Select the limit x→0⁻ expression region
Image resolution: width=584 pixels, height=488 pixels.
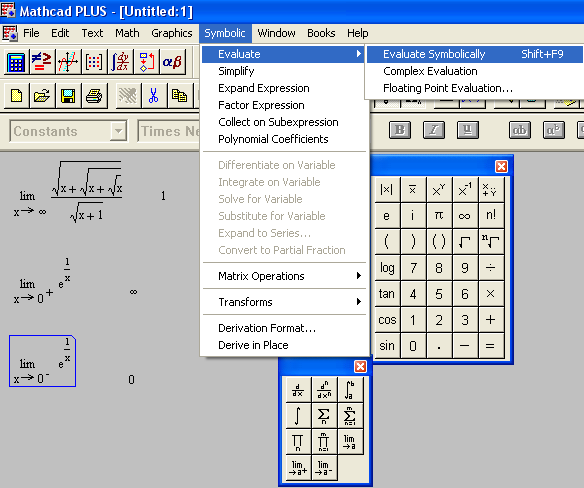point(42,361)
